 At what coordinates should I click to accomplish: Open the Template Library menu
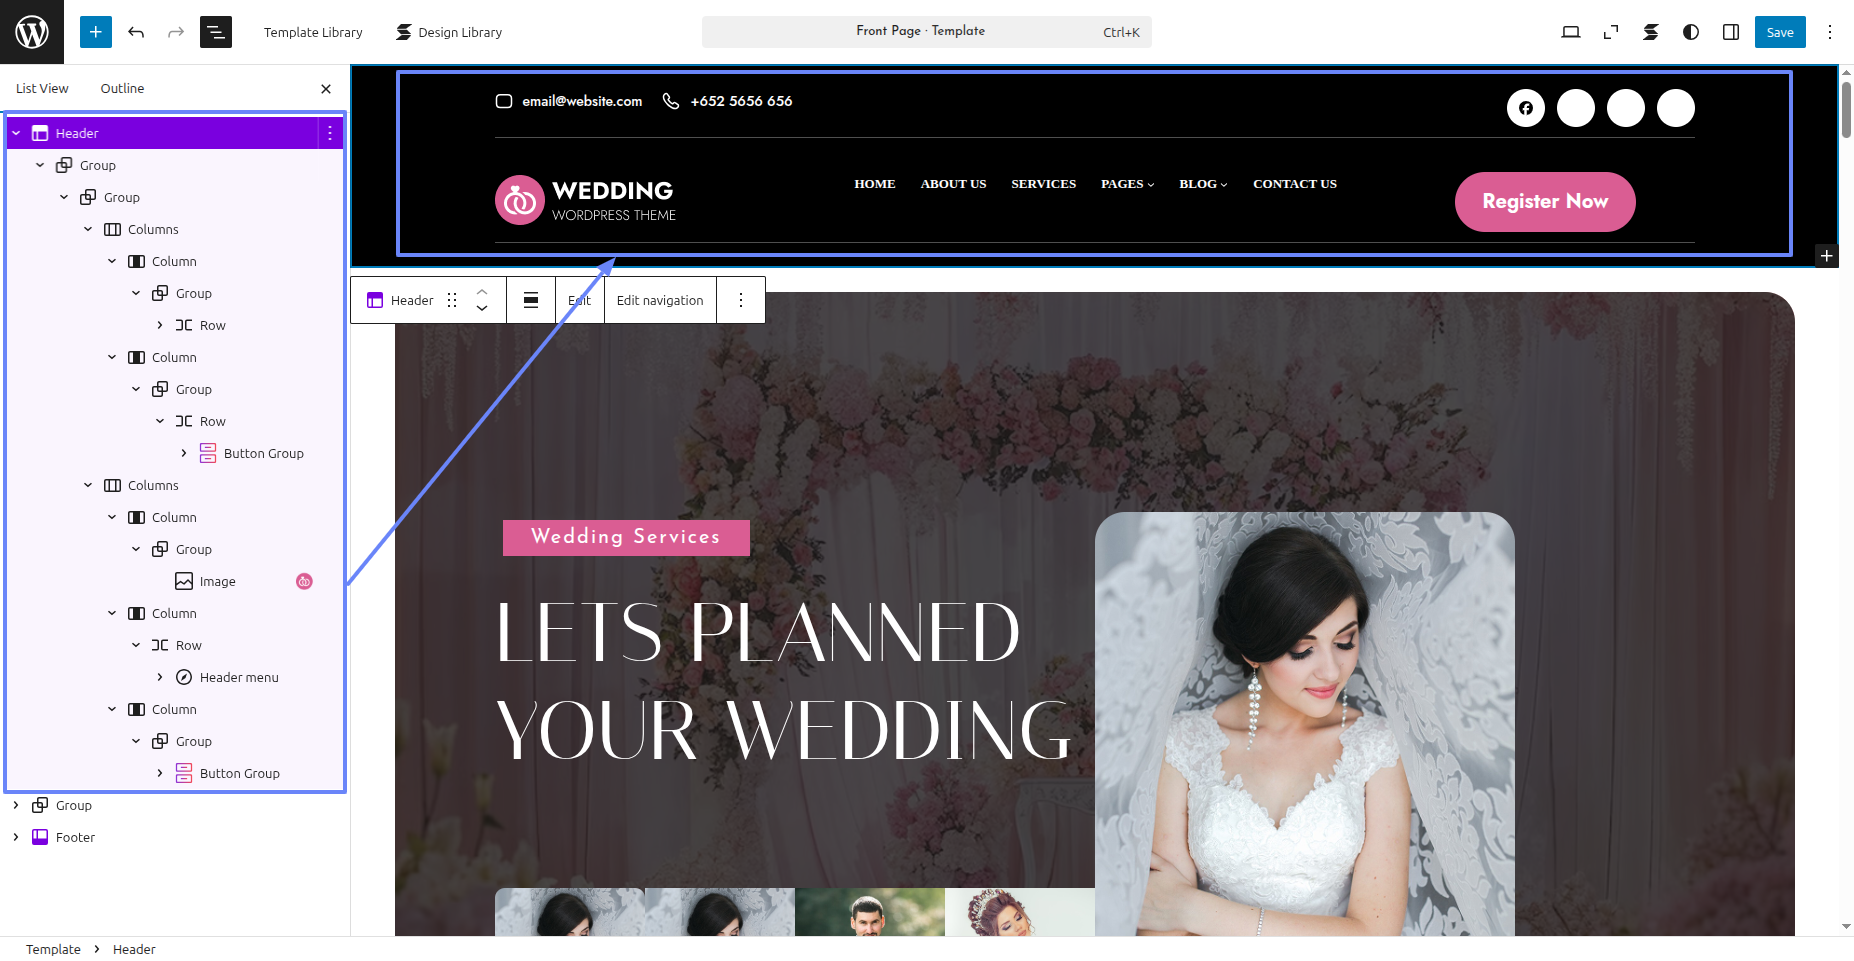click(x=313, y=32)
